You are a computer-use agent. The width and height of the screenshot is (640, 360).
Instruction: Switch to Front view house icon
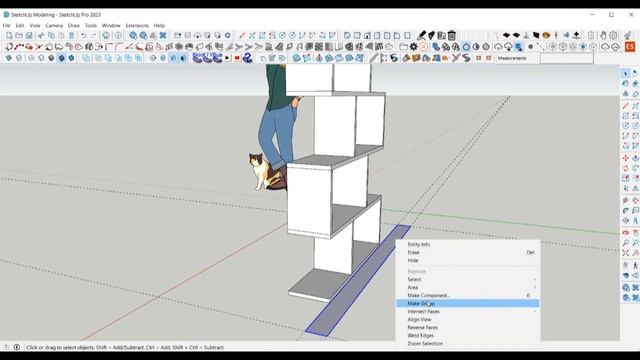[367, 36]
